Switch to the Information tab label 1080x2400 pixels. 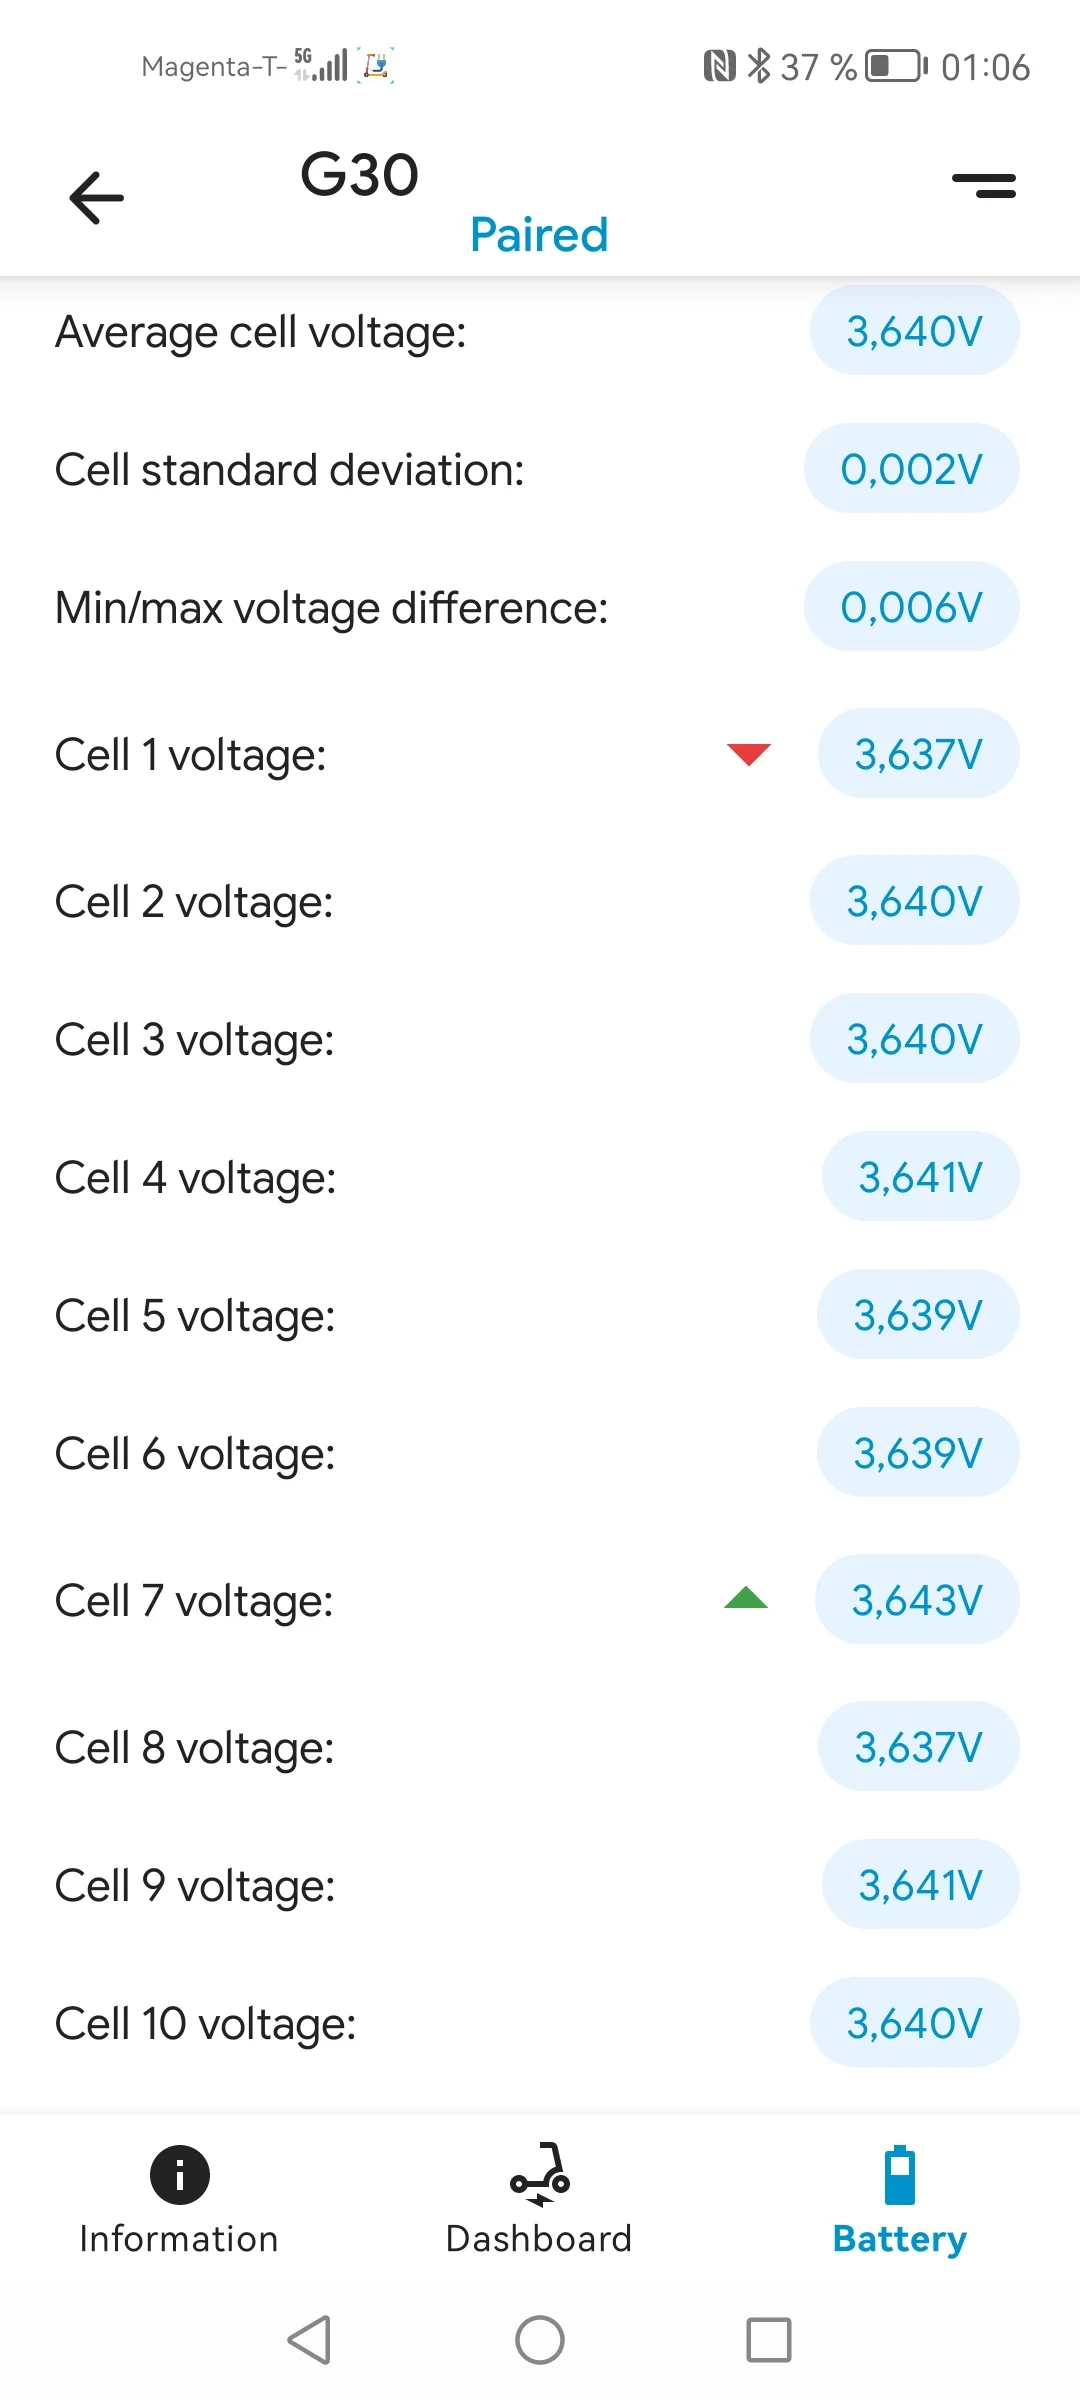pos(179,2239)
